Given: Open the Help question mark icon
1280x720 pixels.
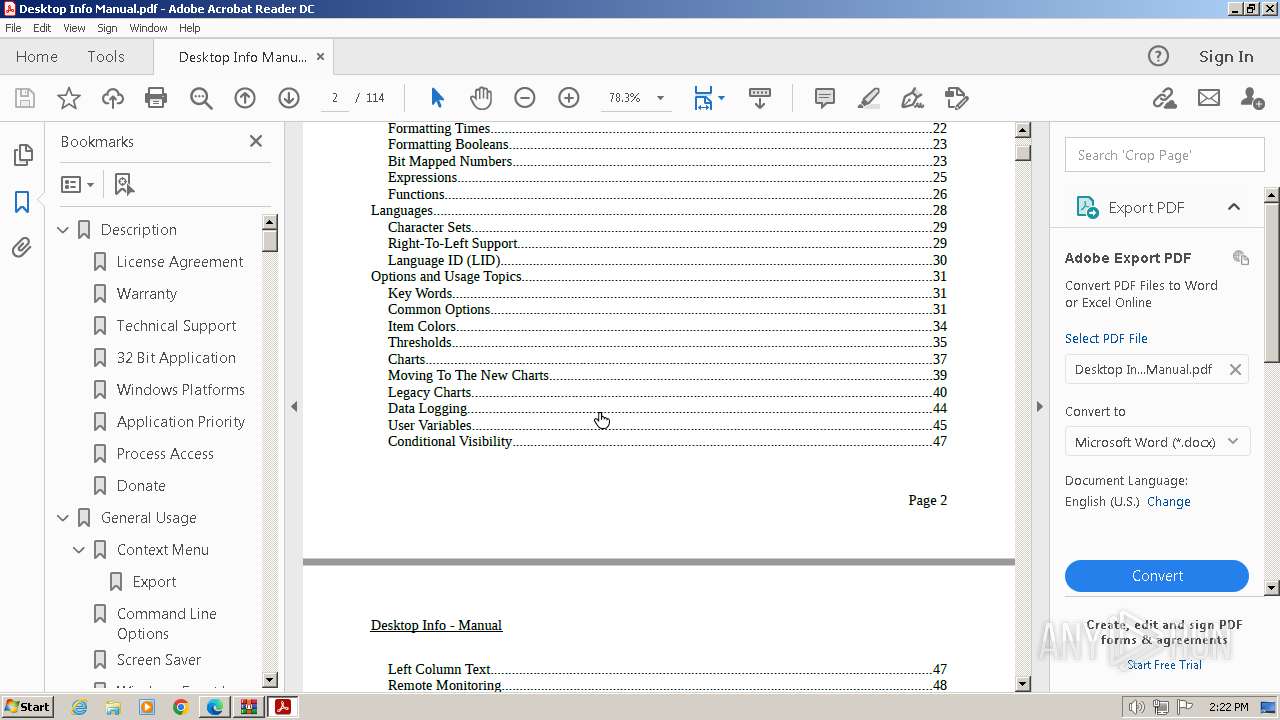Looking at the screenshot, I should pos(1158,56).
